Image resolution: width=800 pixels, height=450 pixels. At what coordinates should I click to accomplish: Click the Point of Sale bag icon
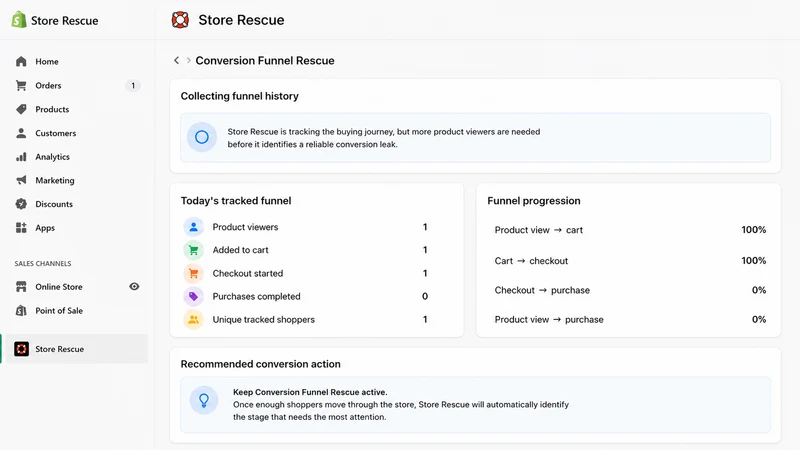coord(21,310)
